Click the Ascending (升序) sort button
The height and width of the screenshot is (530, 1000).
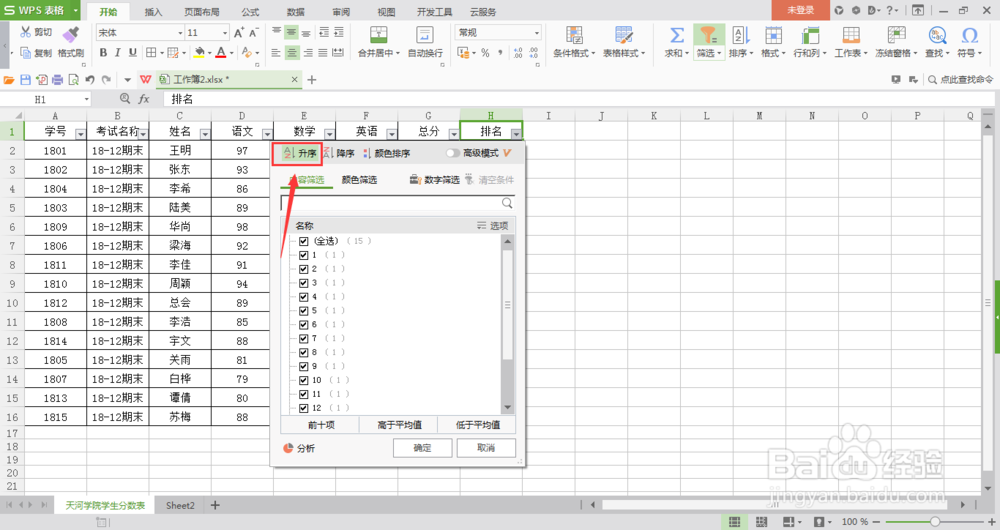(299, 153)
